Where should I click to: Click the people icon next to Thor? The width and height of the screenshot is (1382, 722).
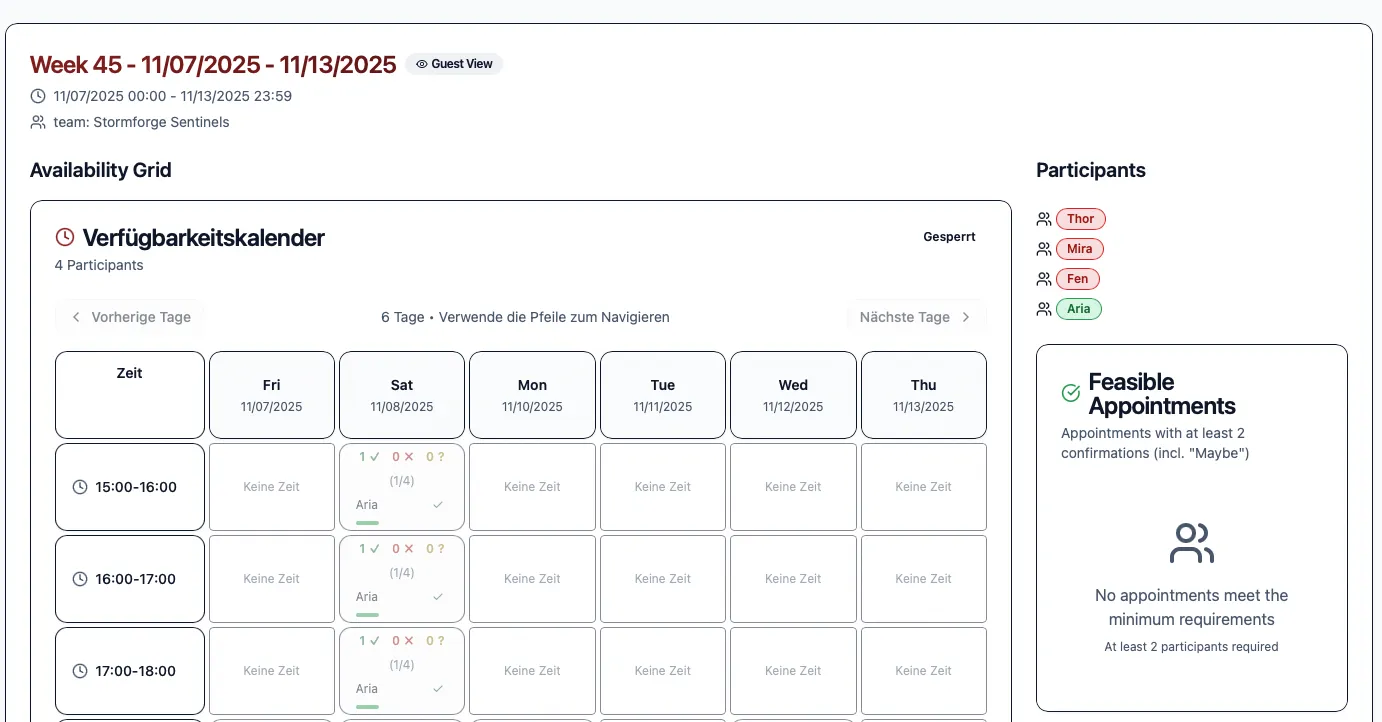click(x=1044, y=219)
